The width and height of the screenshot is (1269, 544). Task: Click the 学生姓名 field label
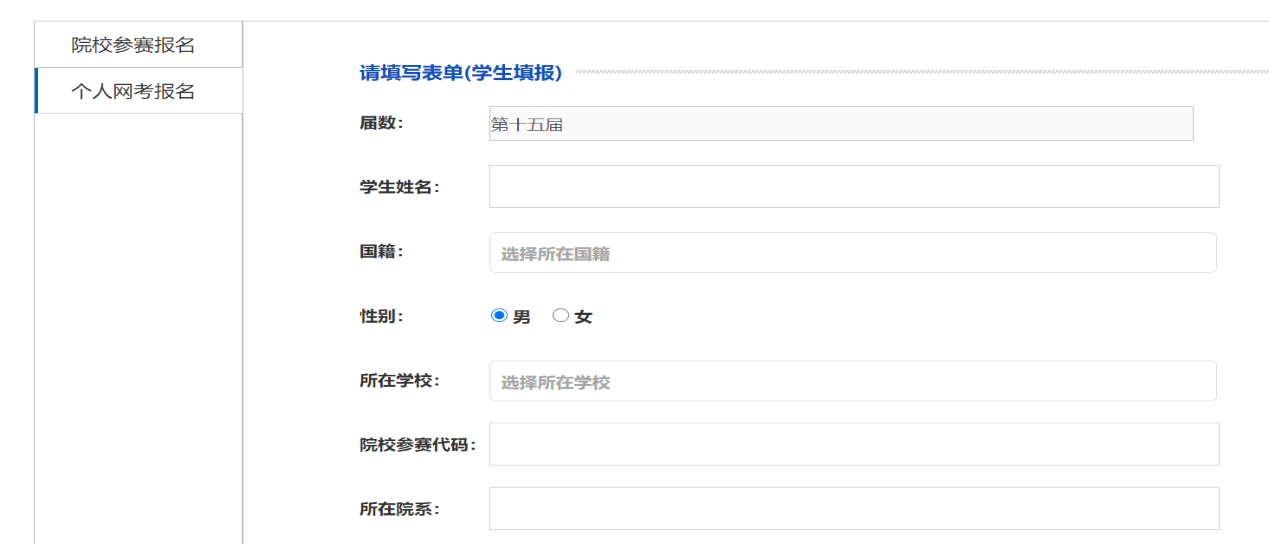click(x=399, y=187)
